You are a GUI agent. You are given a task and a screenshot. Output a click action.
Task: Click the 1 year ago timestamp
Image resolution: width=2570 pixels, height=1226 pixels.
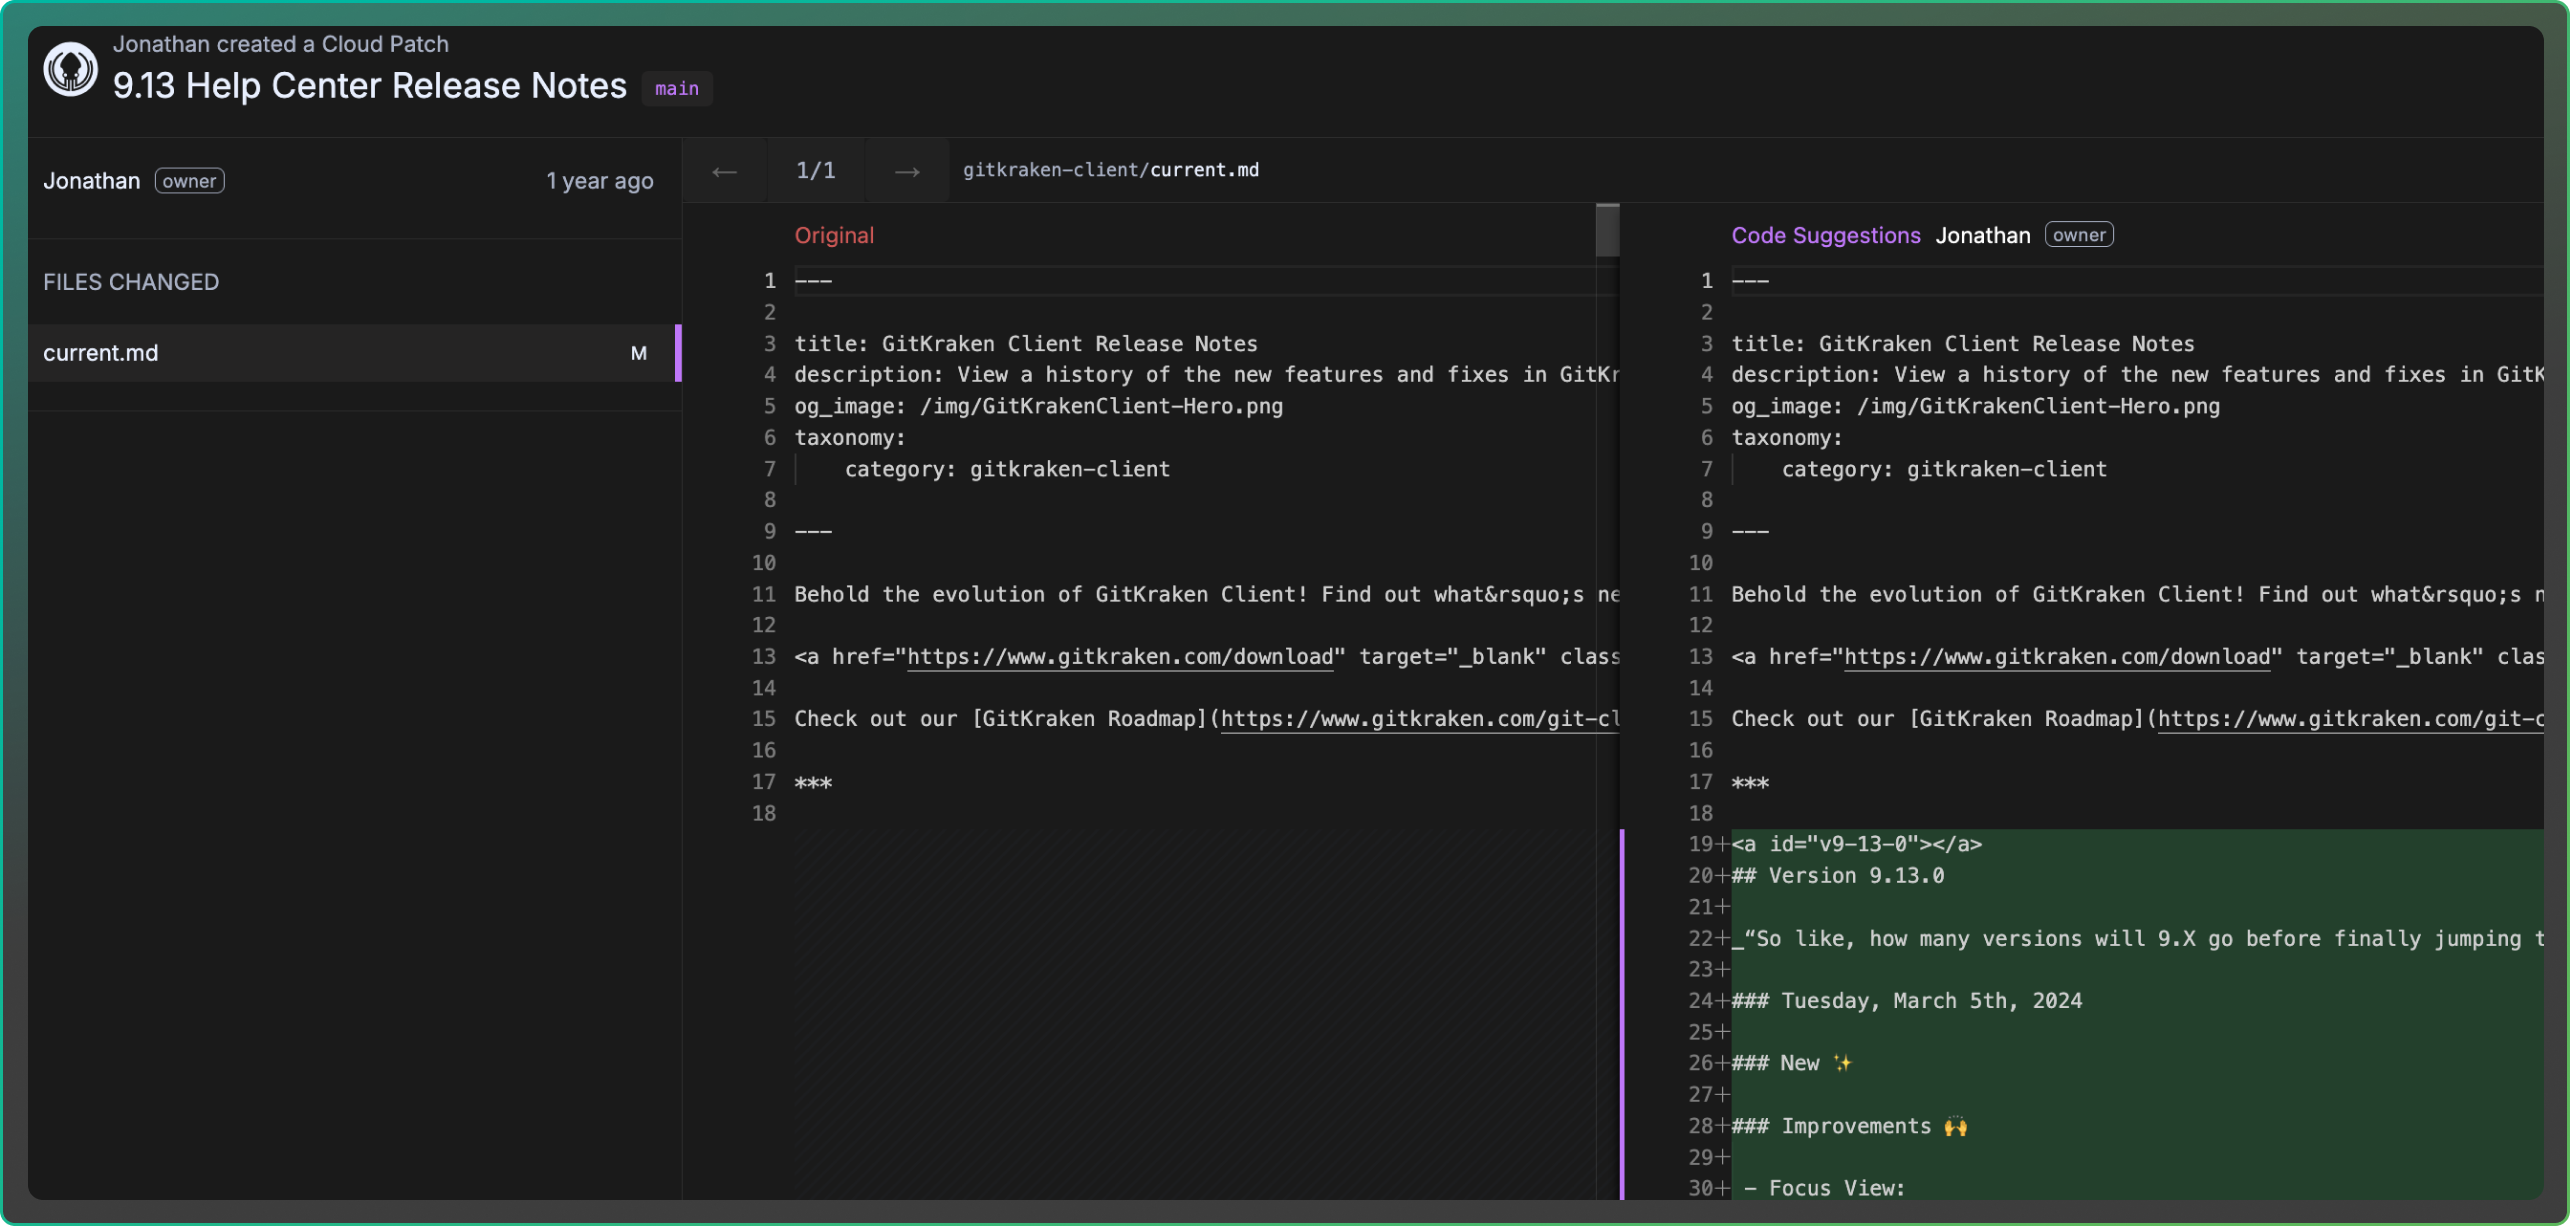click(x=598, y=180)
